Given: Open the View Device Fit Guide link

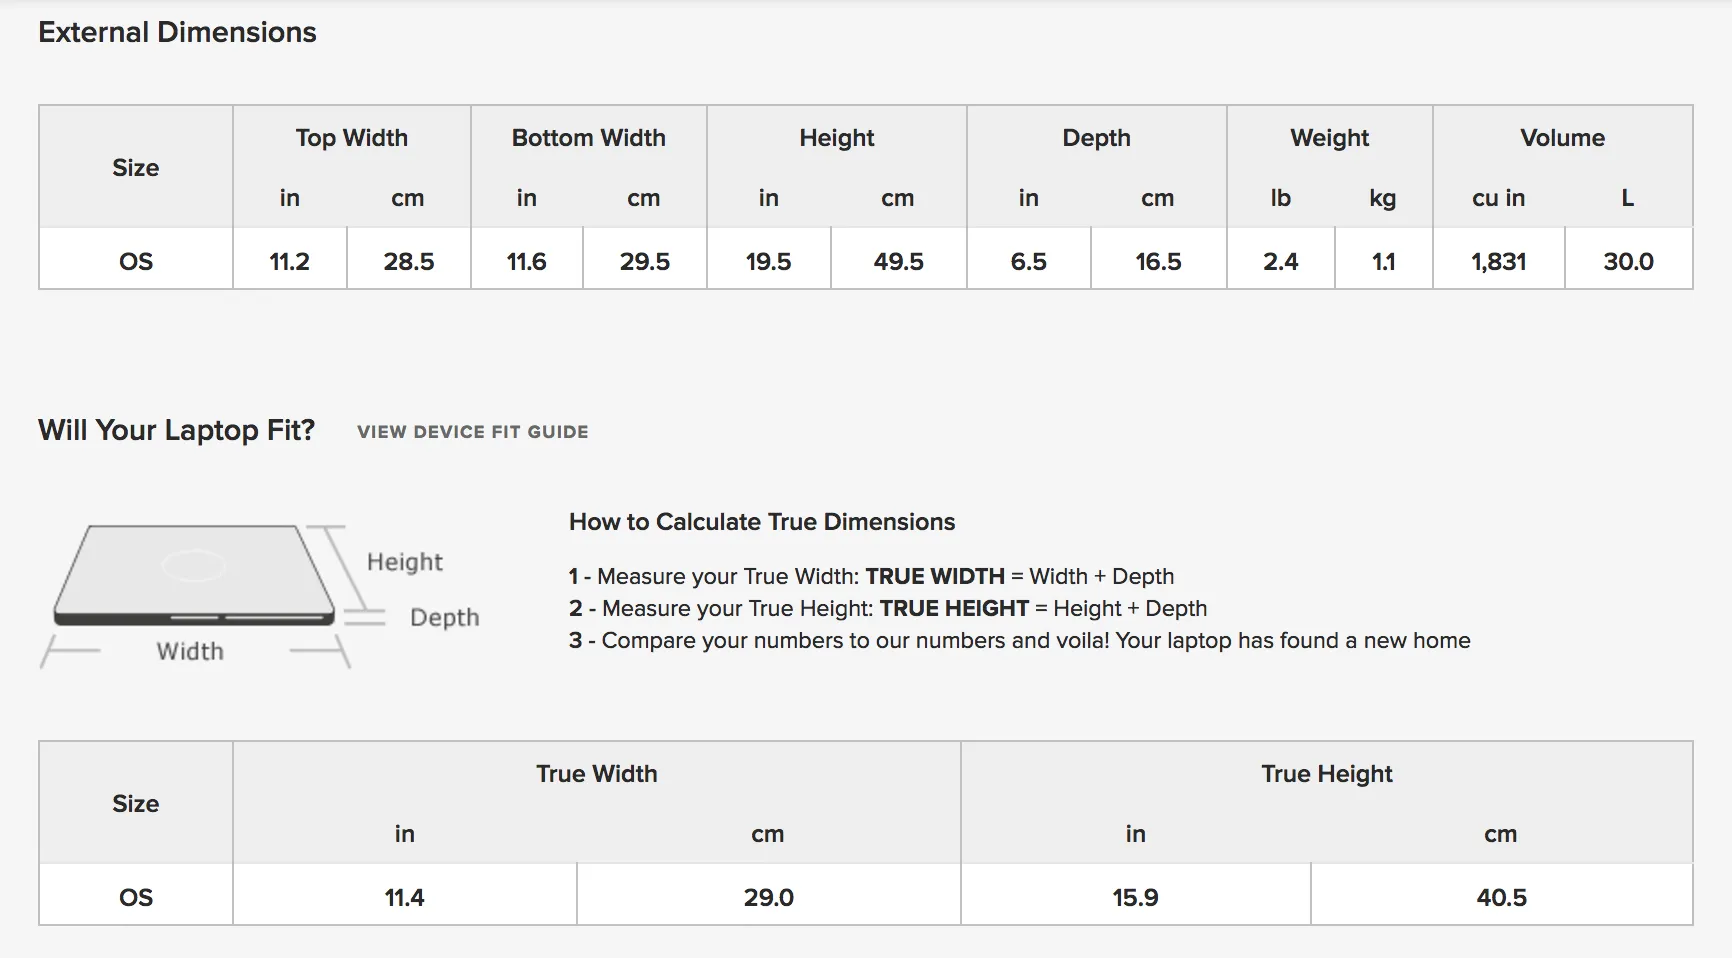Looking at the screenshot, I should pyautogui.click(x=473, y=432).
